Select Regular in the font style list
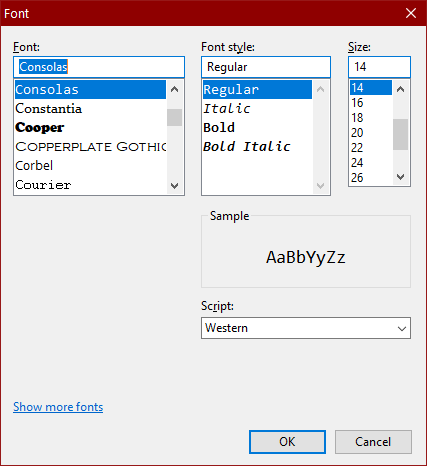This screenshot has width=427, height=466. pos(257,89)
